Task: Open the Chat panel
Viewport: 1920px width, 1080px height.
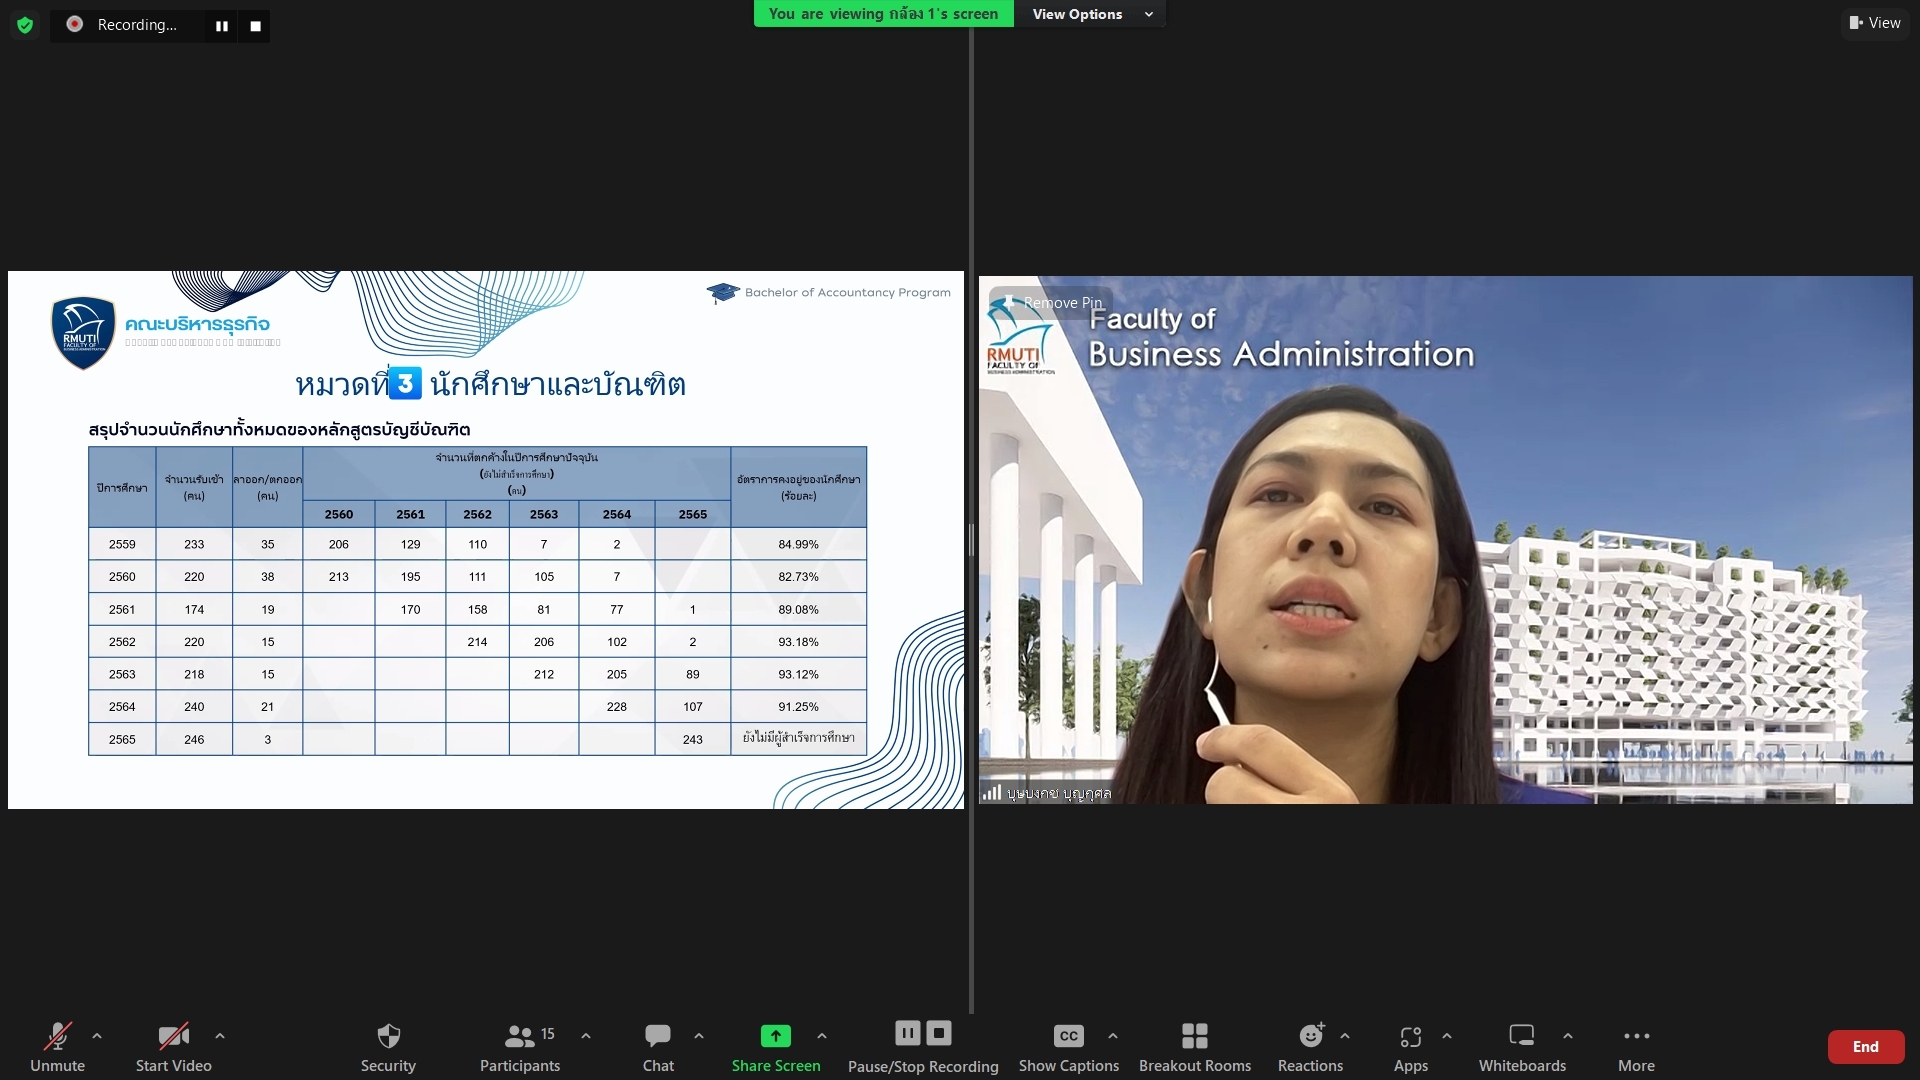Action: point(658,1047)
